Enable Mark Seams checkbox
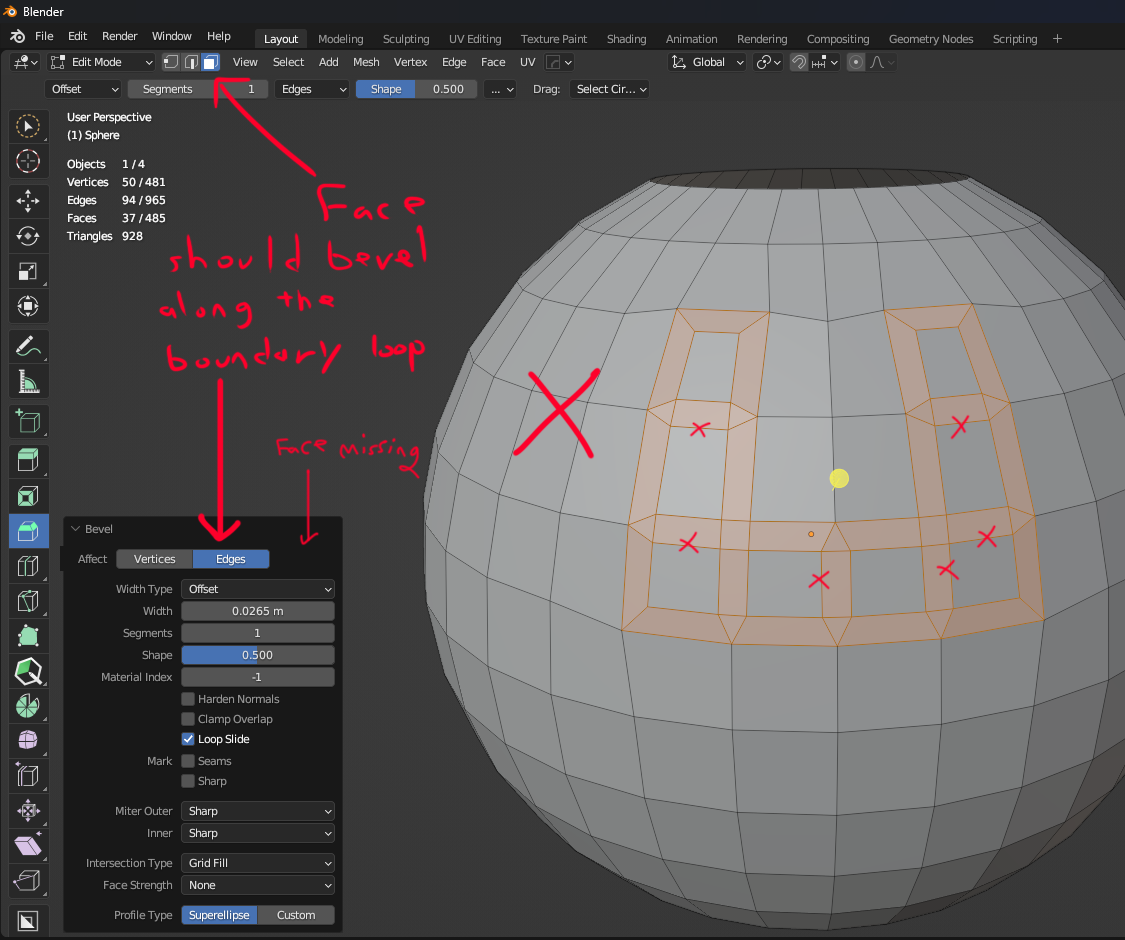This screenshot has height=940, width=1125. [x=188, y=761]
